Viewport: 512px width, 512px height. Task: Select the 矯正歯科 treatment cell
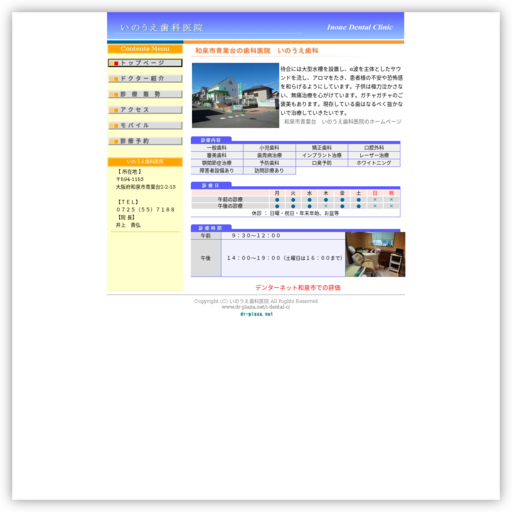pos(322,148)
